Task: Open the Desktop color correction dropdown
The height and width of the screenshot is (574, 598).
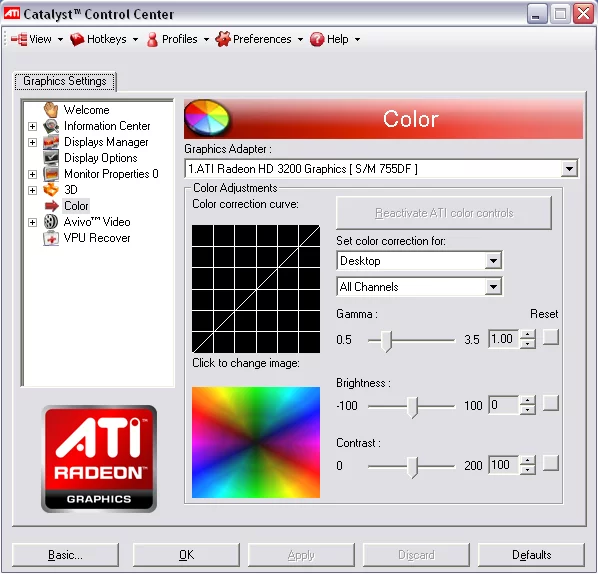Action: point(493,261)
